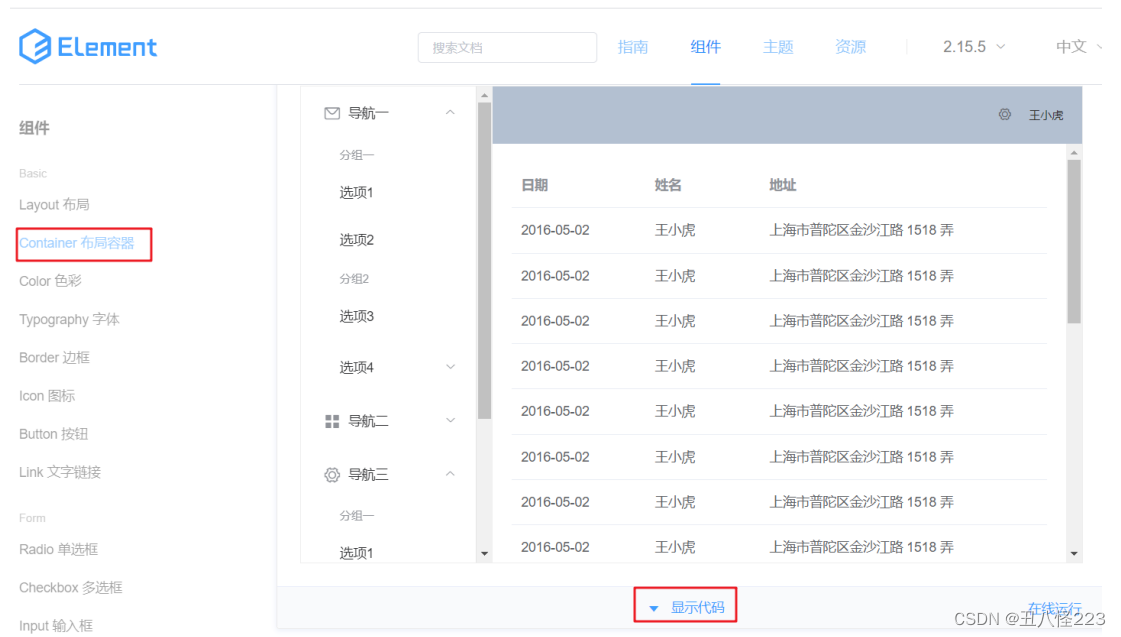Image resolution: width=1121 pixels, height=637 pixels.
Task: Click the demo menu scrollbar up arrow
Action: (x=485, y=95)
